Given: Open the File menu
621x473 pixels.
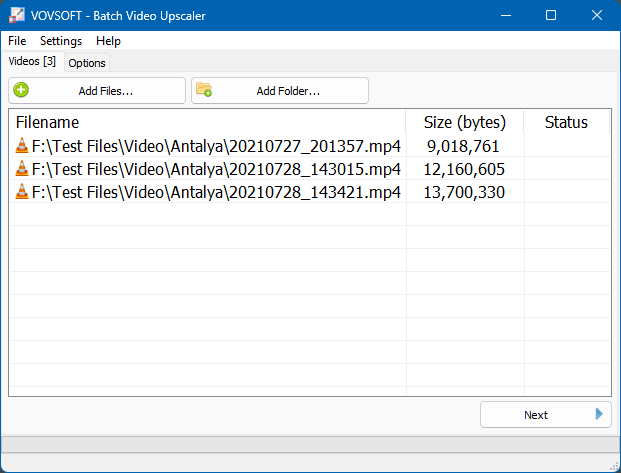Looking at the screenshot, I should (17, 41).
